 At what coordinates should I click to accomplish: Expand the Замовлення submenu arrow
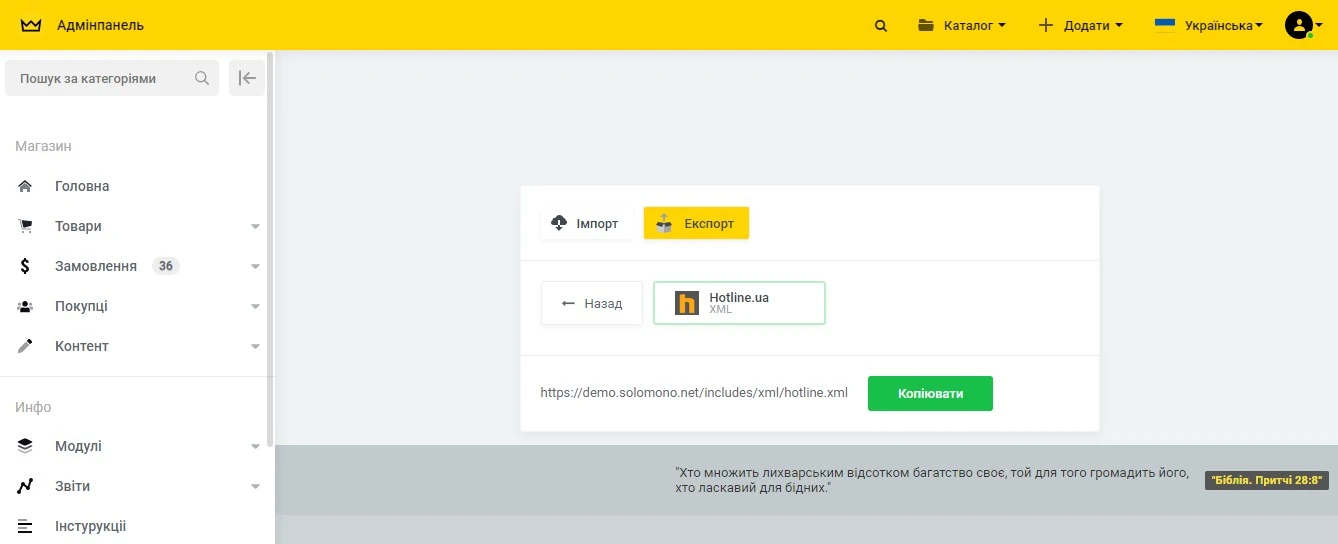[255, 267]
